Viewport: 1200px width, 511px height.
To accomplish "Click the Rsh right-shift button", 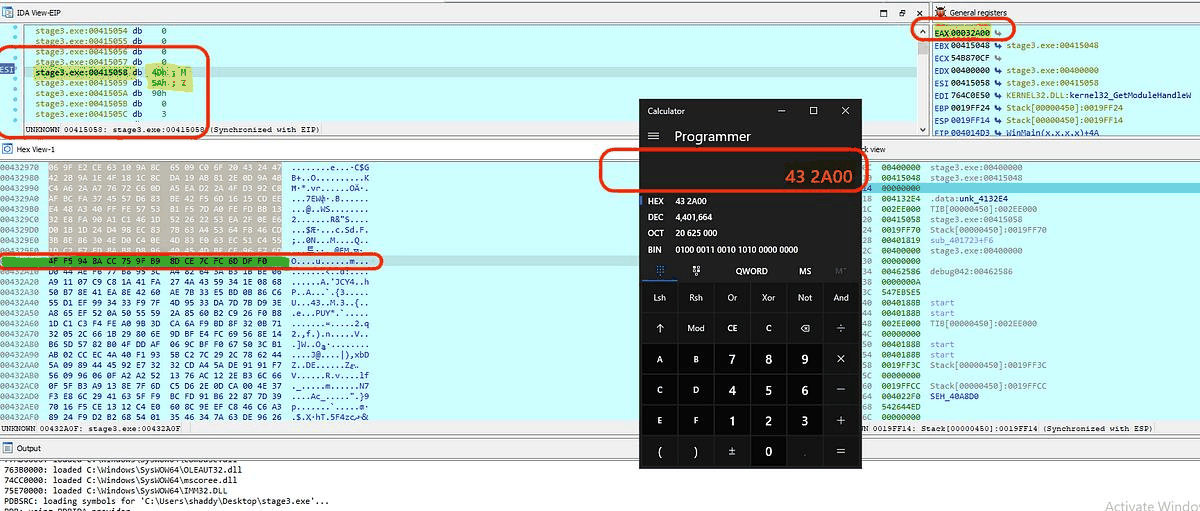I will tap(696, 297).
